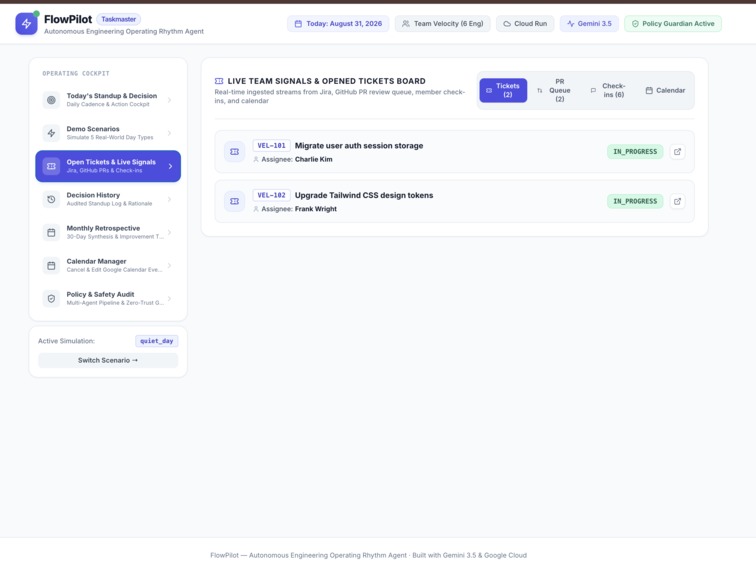756x573 pixels.
Task: Click the Taskmaster badge
Action: (x=119, y=19)
